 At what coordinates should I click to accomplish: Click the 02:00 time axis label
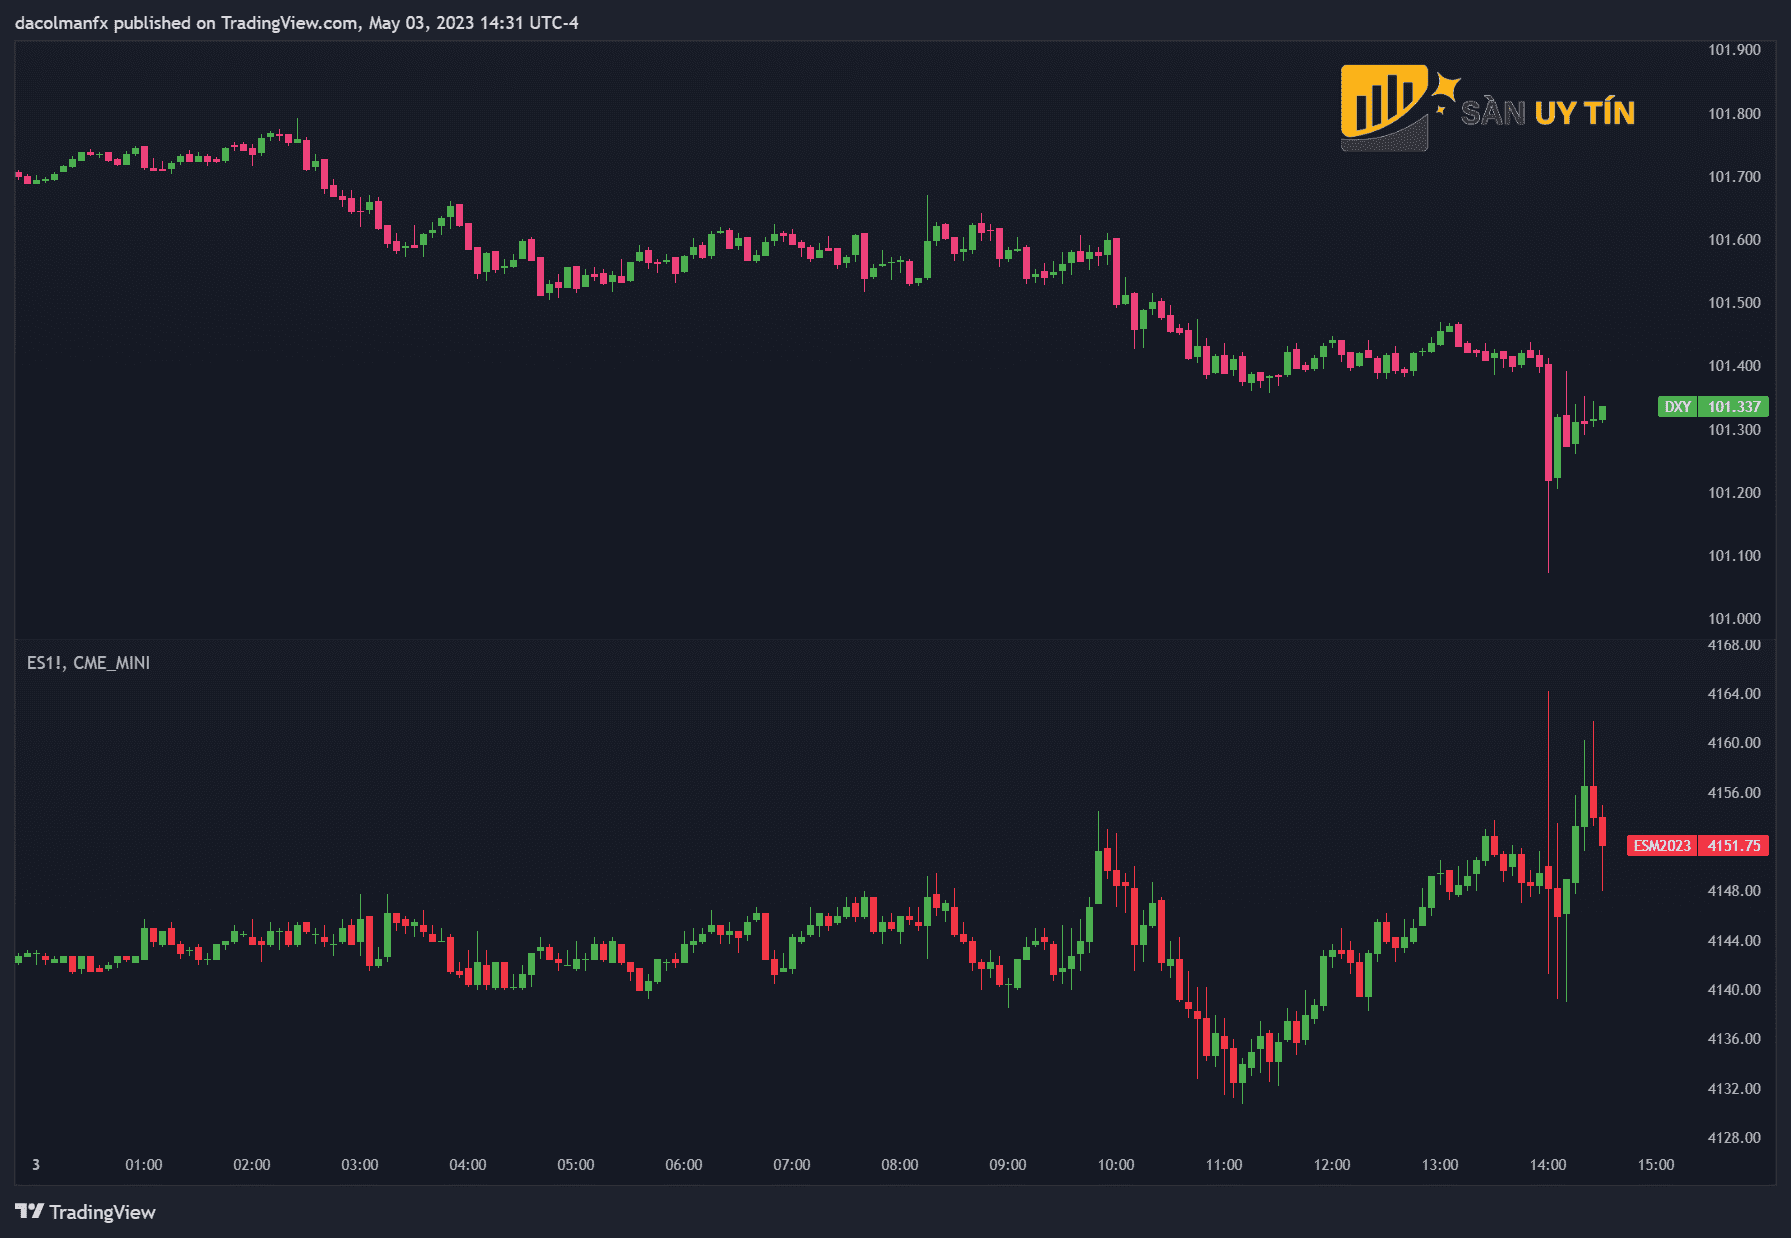tap(252, 1165)
